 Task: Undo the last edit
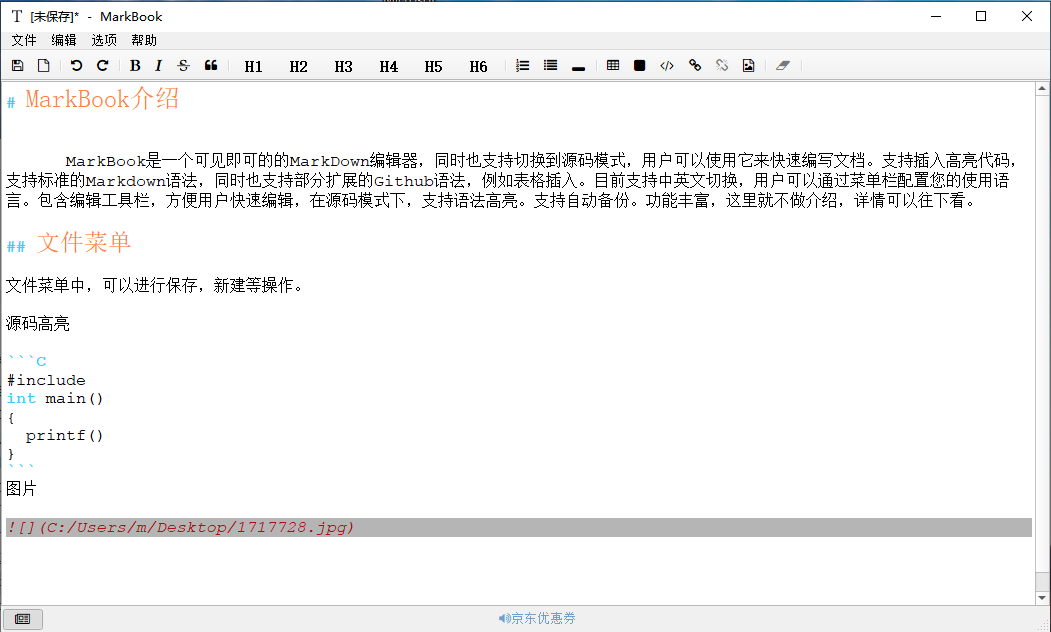77,66
